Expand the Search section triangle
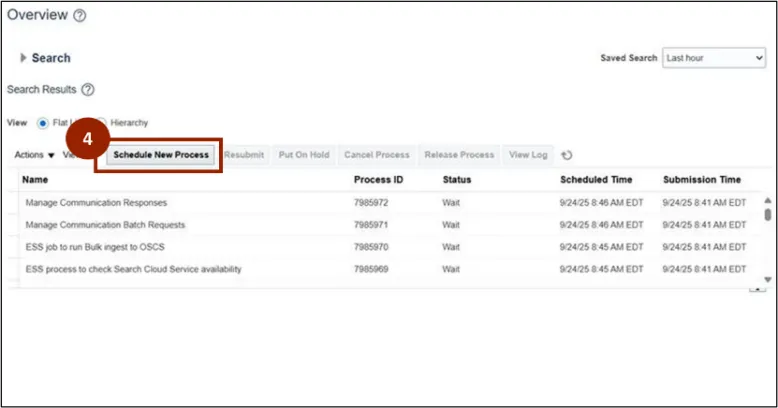The width and height of the screenshot is (778, 408). point(23,58)
